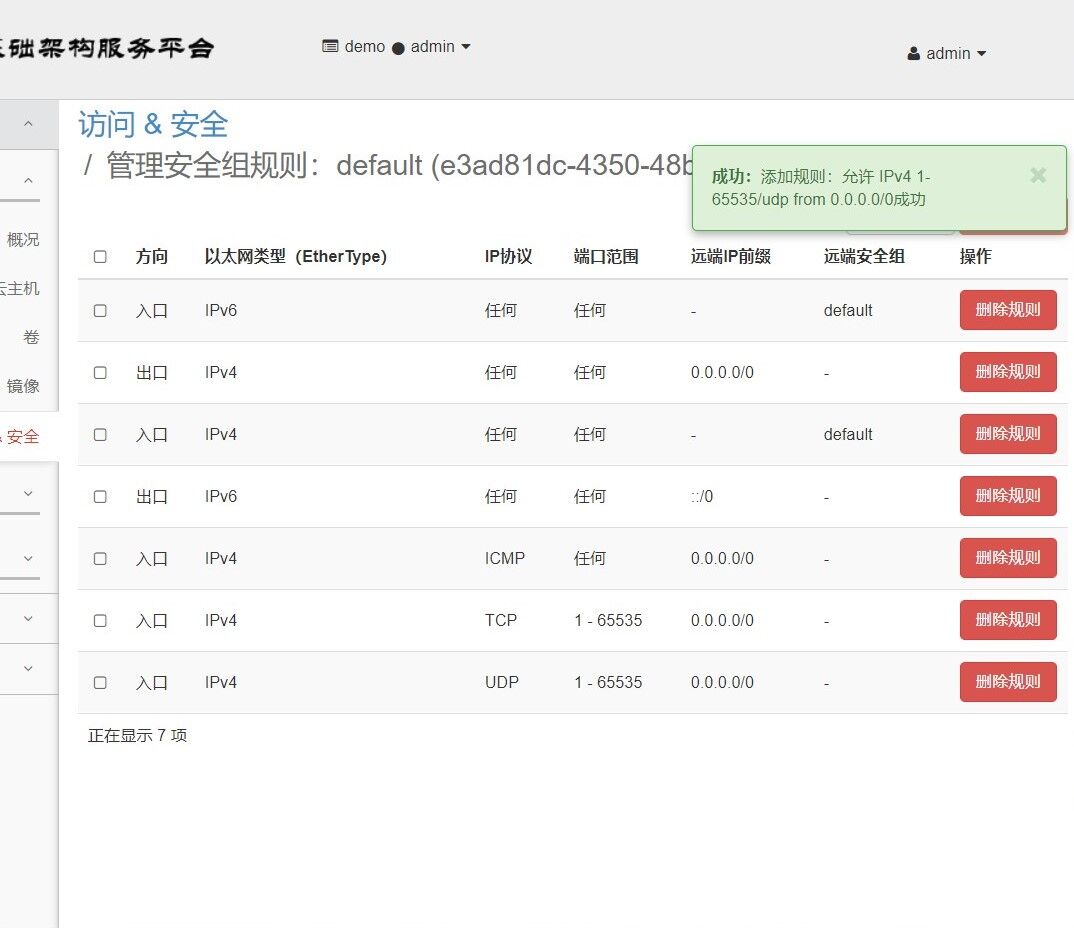Check the 出口 IPv6 ::/0 rule checkbox
Viewport: 1074px width, 928px height.
coord(100,497)
